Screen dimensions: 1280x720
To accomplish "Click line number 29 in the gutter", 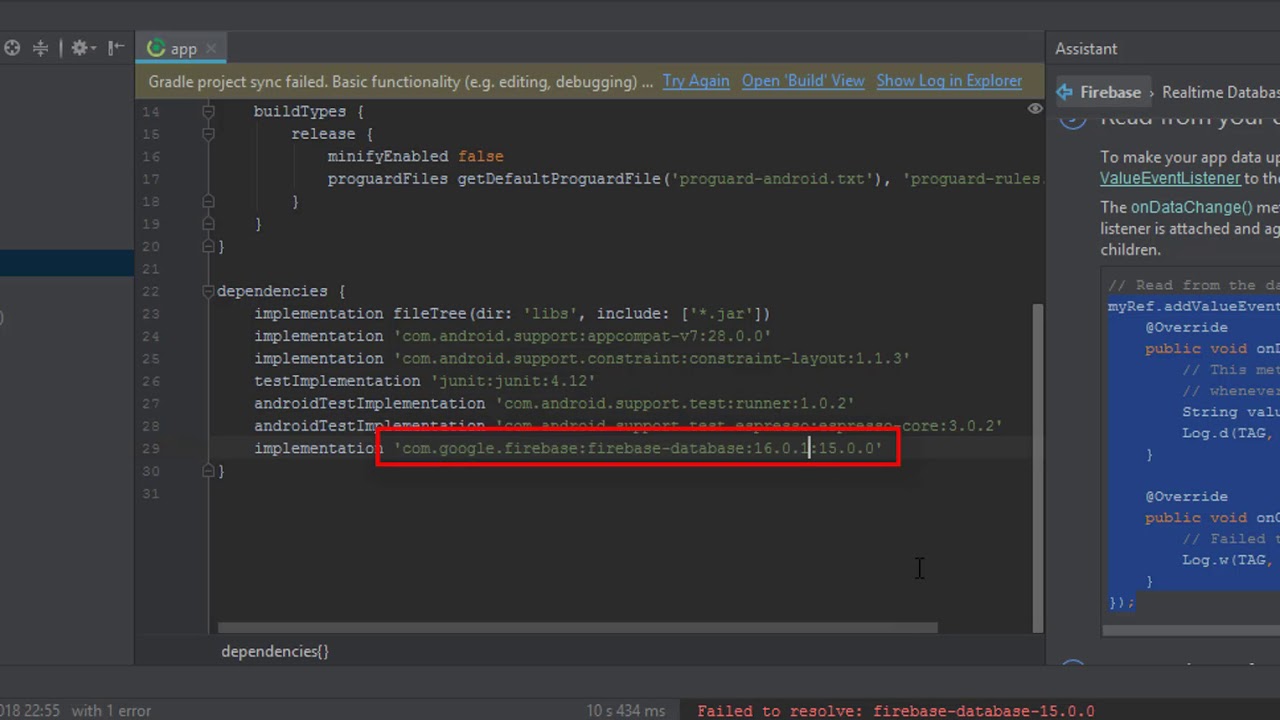I will 150,448.
